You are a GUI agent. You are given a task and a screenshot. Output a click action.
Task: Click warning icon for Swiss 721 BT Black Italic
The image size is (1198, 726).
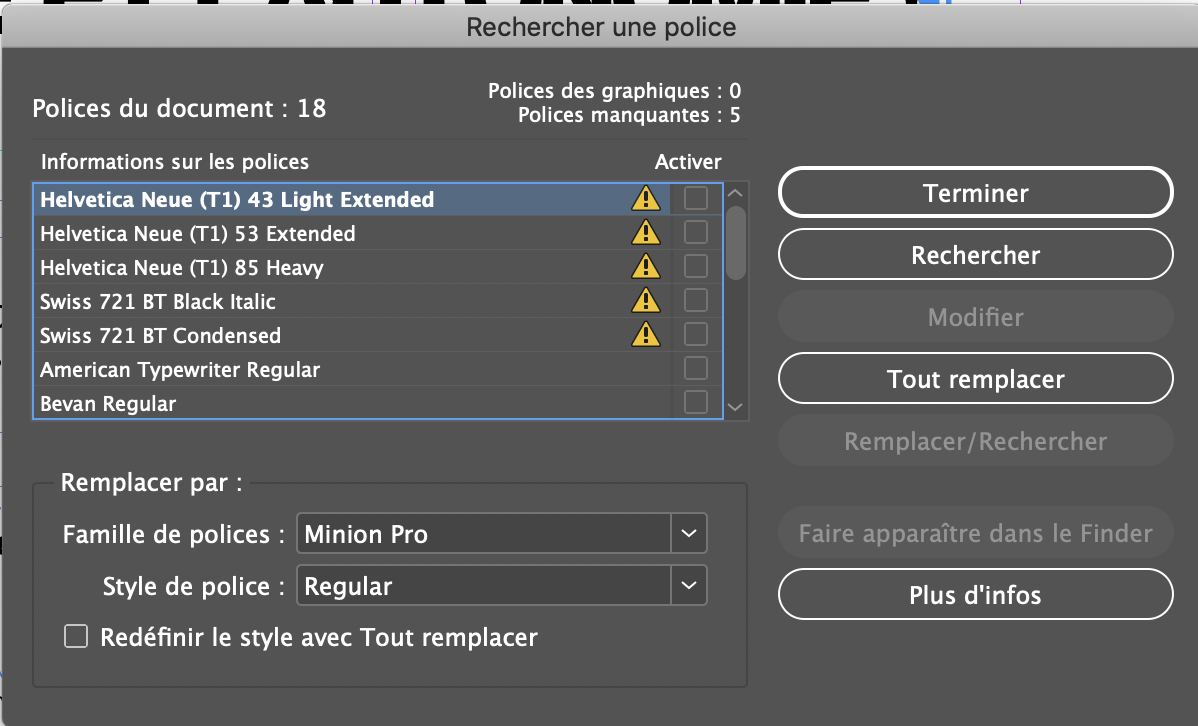click(x=645, y=300)
